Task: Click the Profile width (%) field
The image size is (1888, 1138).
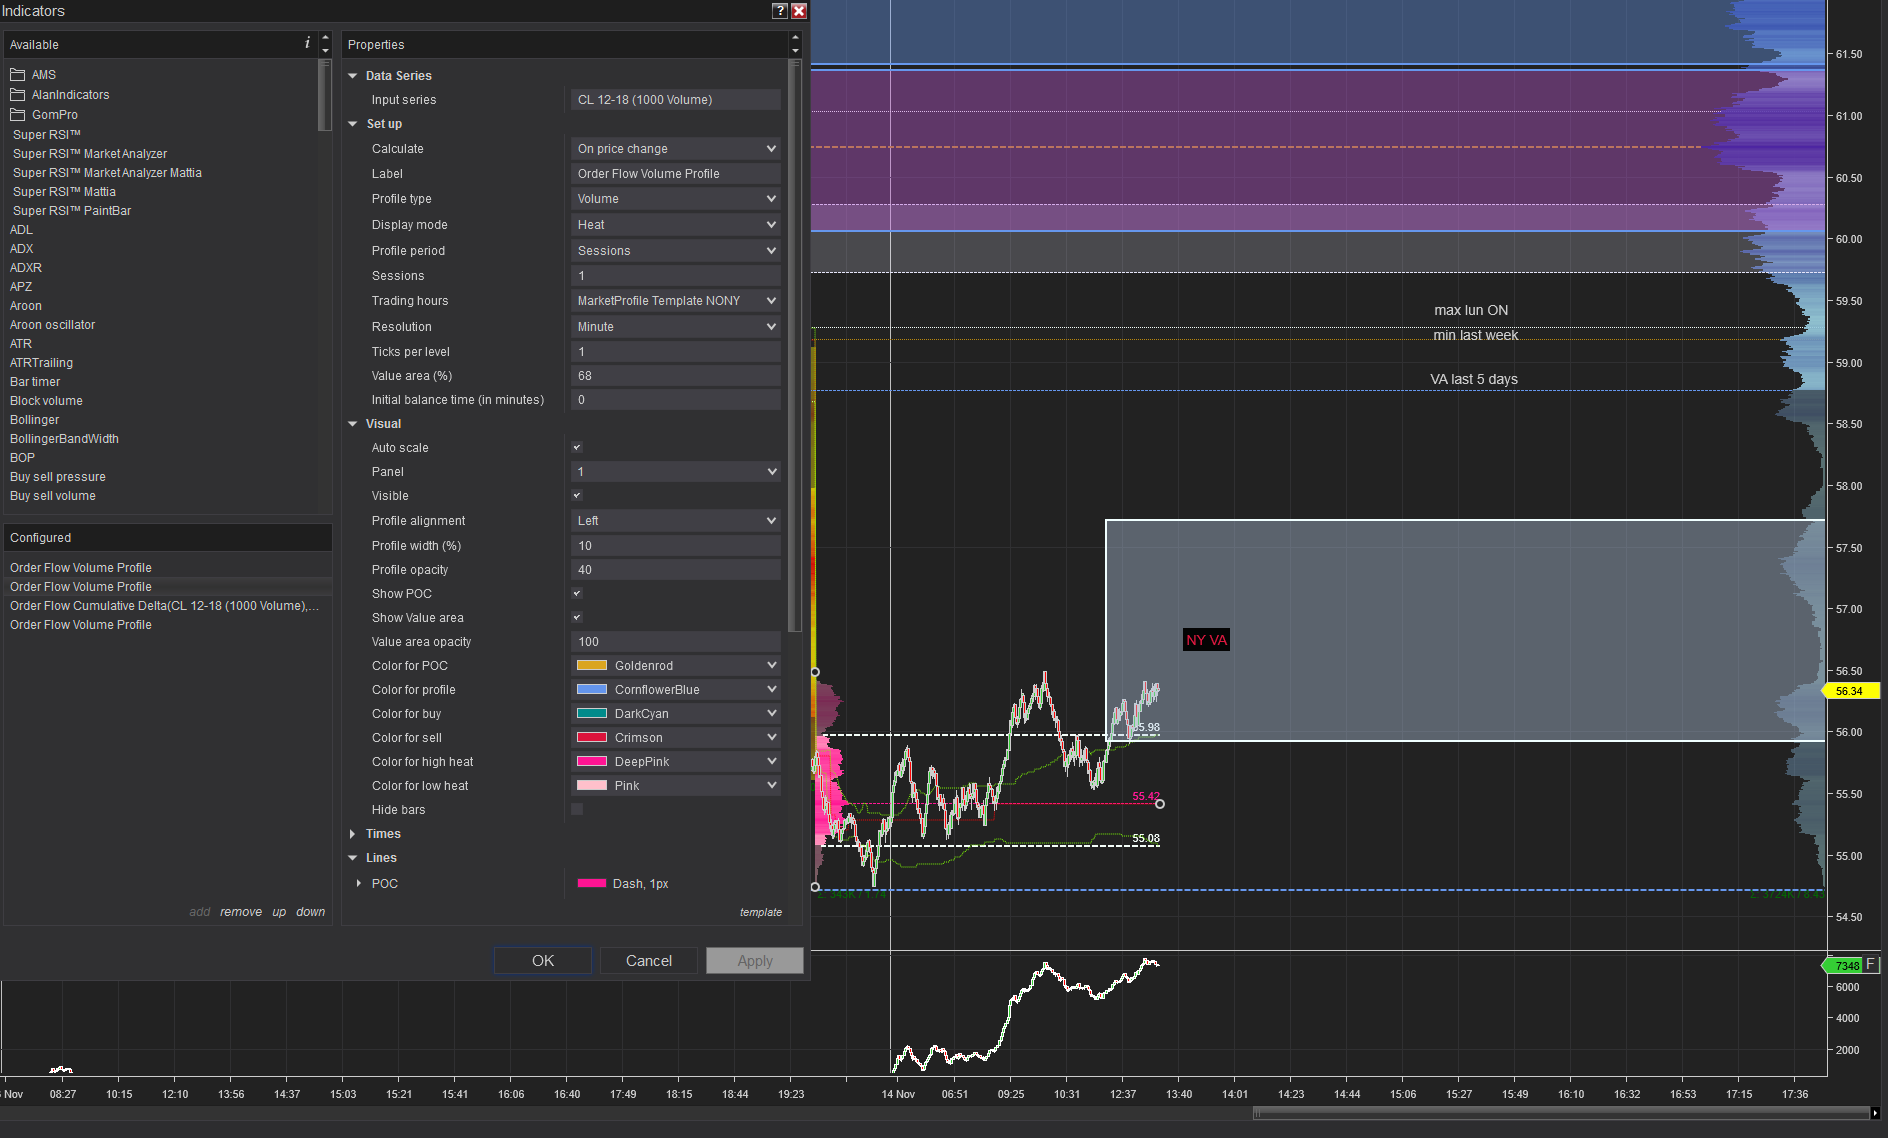Action: (x=675, y=546)
